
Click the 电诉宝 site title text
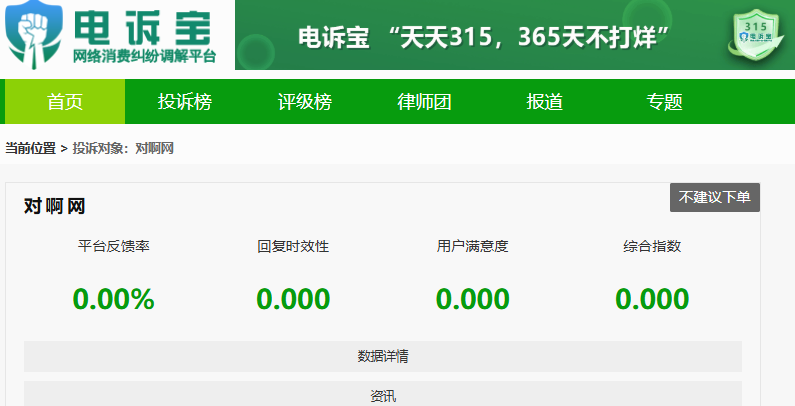pyautogui.click(x=142, y=27)
